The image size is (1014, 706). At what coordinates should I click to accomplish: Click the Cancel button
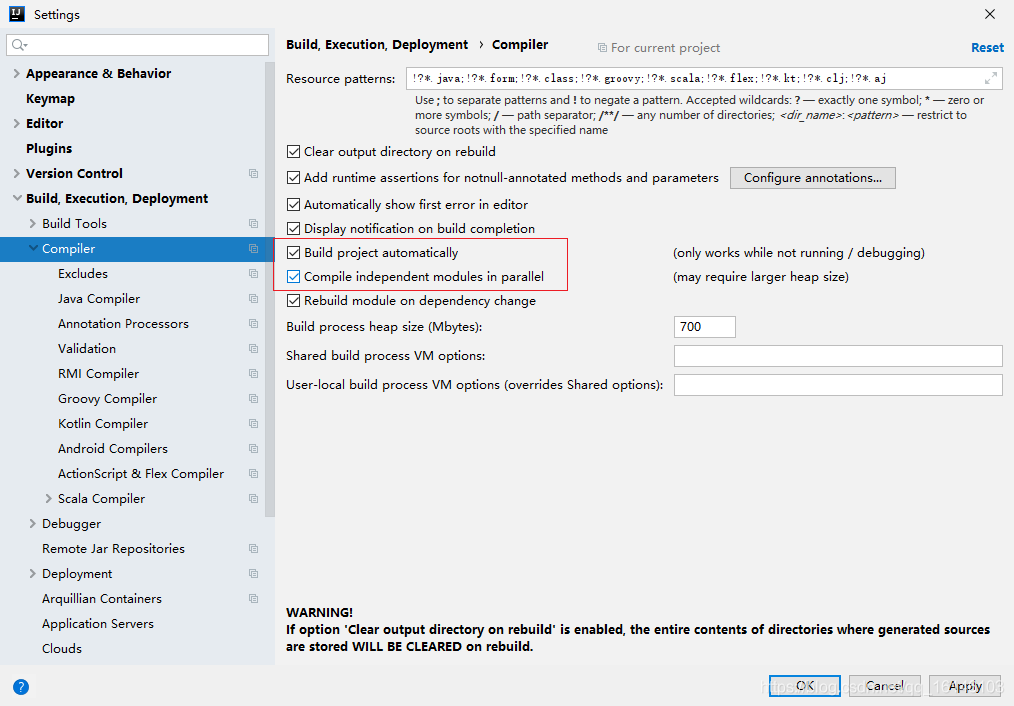885,685
